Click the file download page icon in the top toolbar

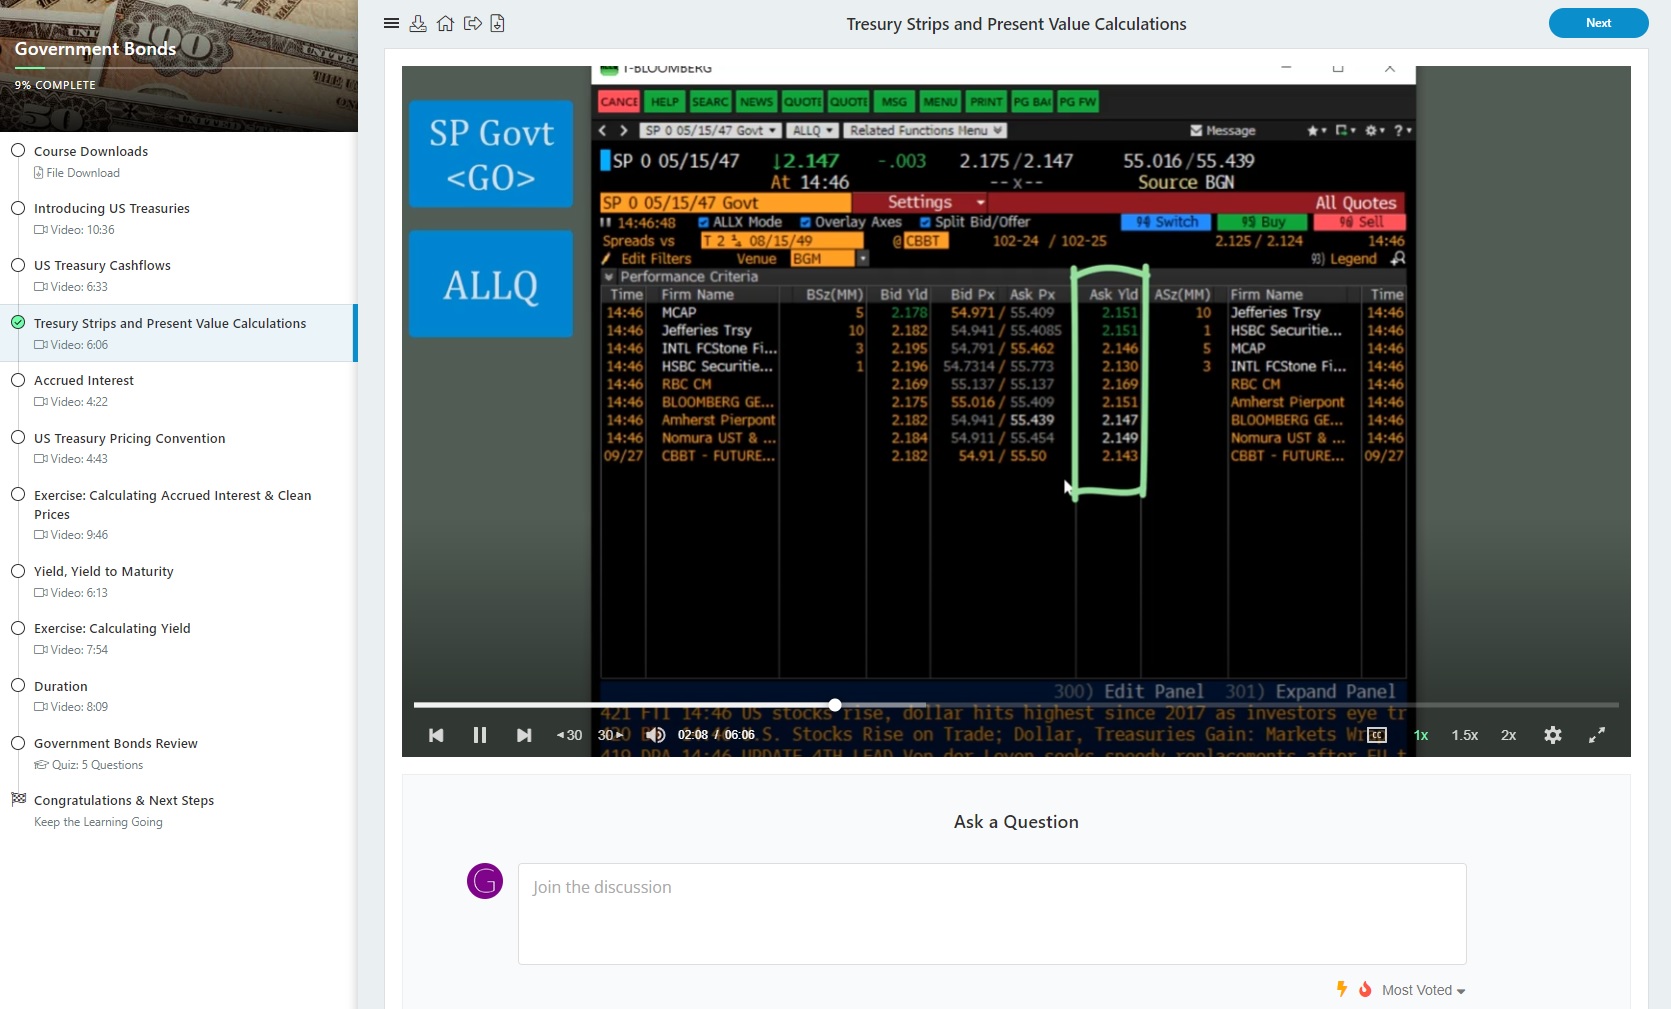(497, 23)
